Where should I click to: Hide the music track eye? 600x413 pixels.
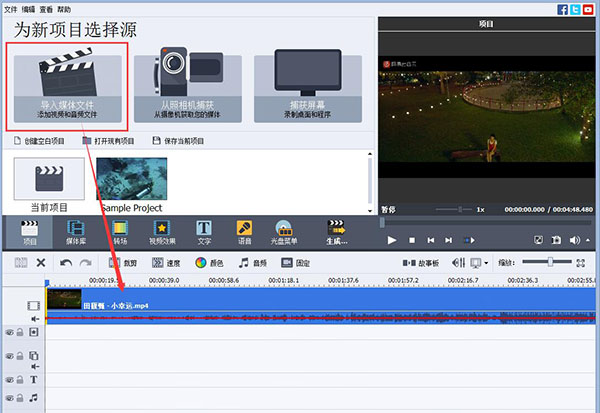click(9, 398)
